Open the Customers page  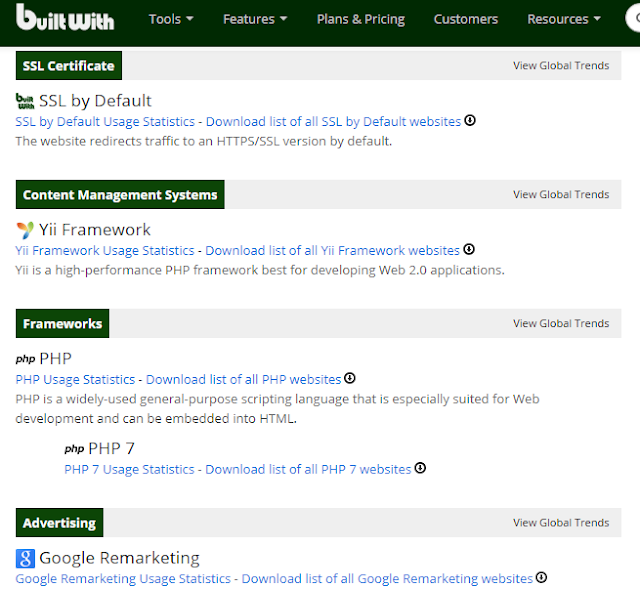(466, 19)
